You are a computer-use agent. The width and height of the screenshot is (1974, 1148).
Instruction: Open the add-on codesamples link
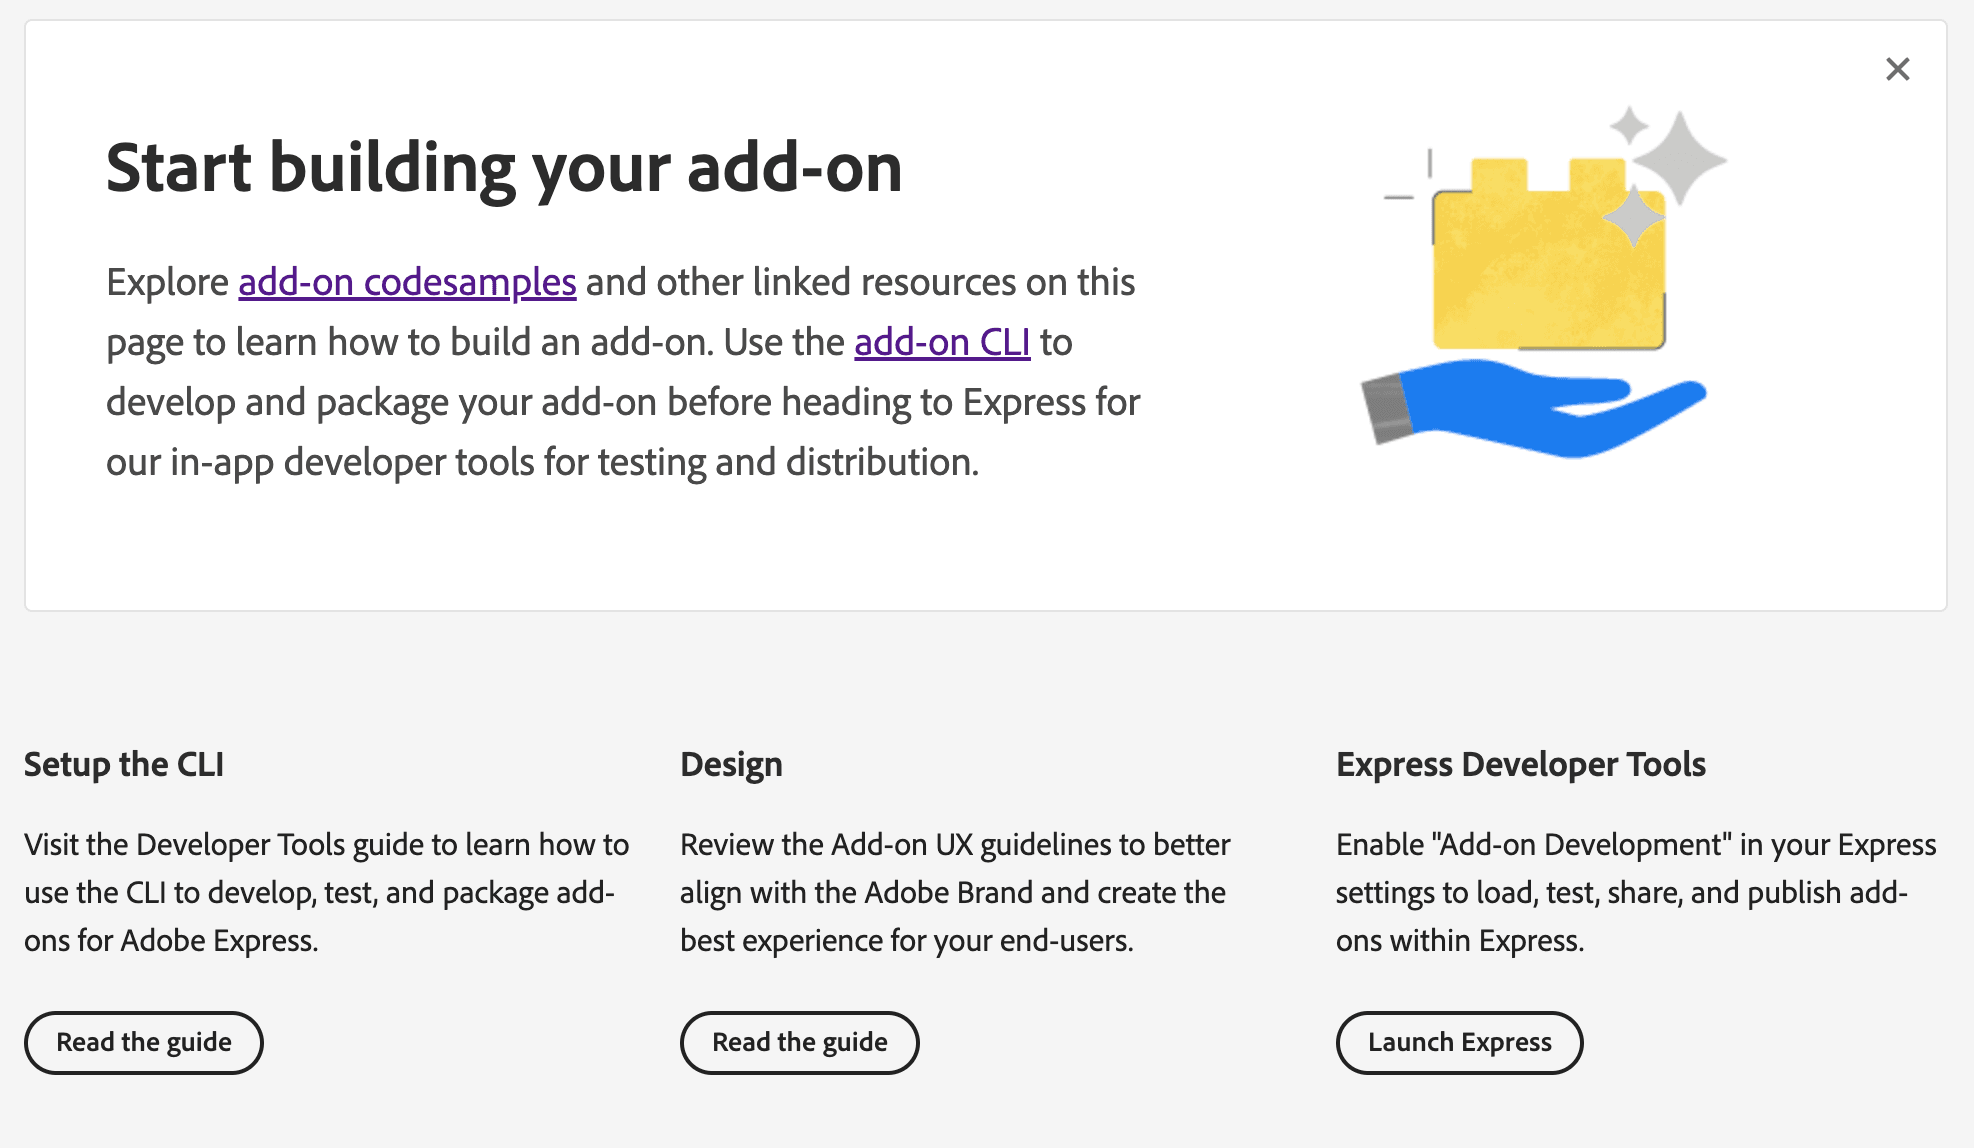coord(406,282)
